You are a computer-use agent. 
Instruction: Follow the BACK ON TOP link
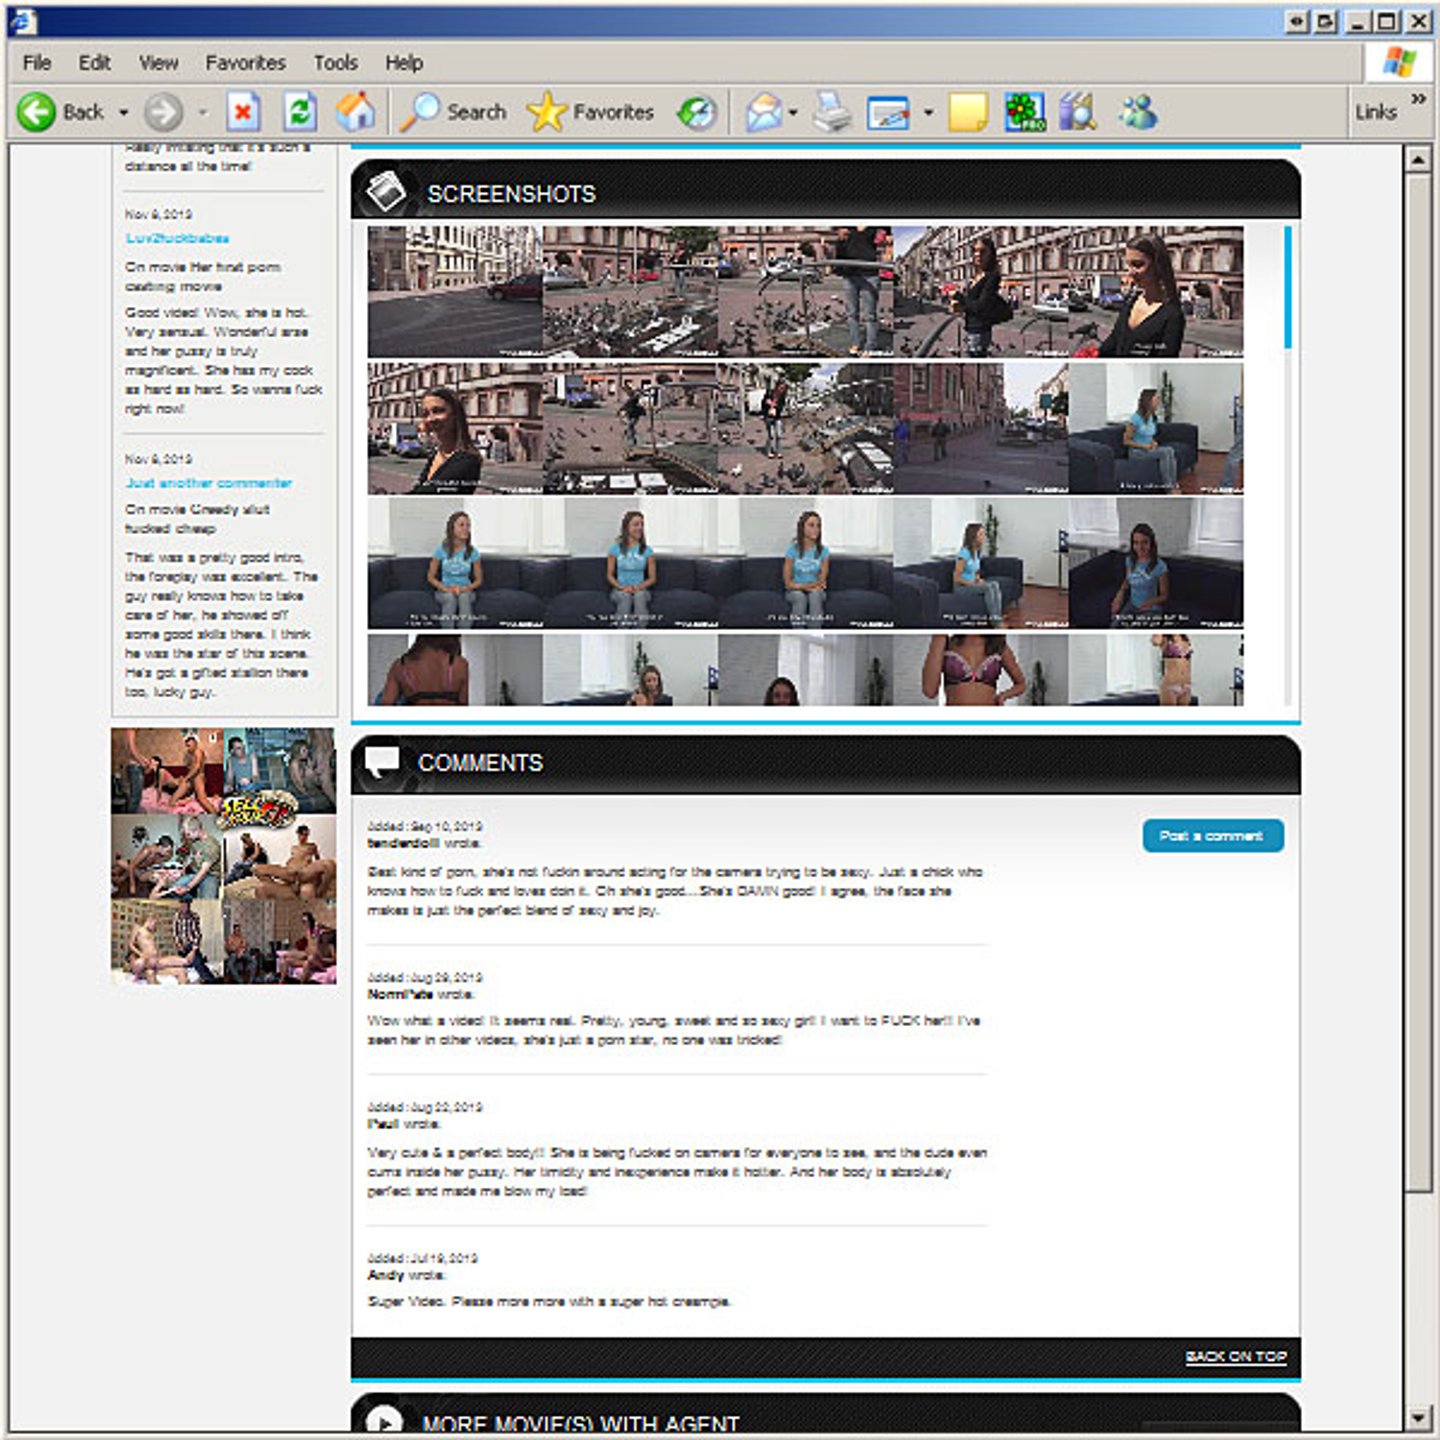tap(1235, 1356)
